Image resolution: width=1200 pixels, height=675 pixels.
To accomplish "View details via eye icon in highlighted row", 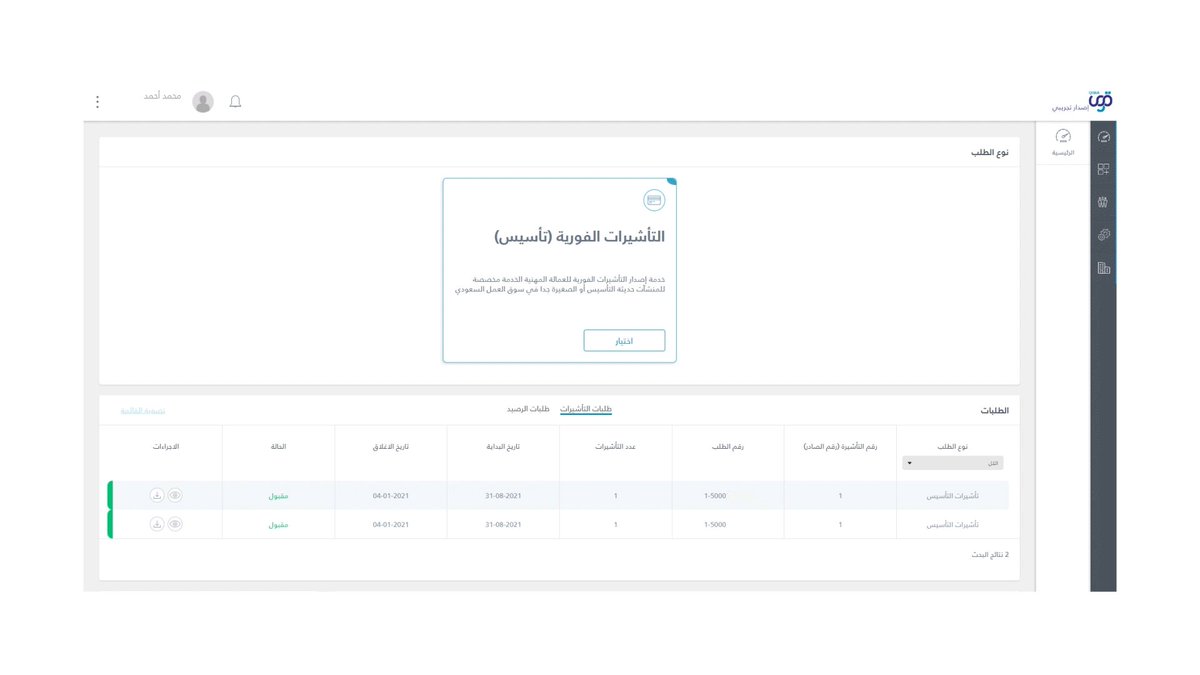I will pyautogui.click(x=175, y=495).
